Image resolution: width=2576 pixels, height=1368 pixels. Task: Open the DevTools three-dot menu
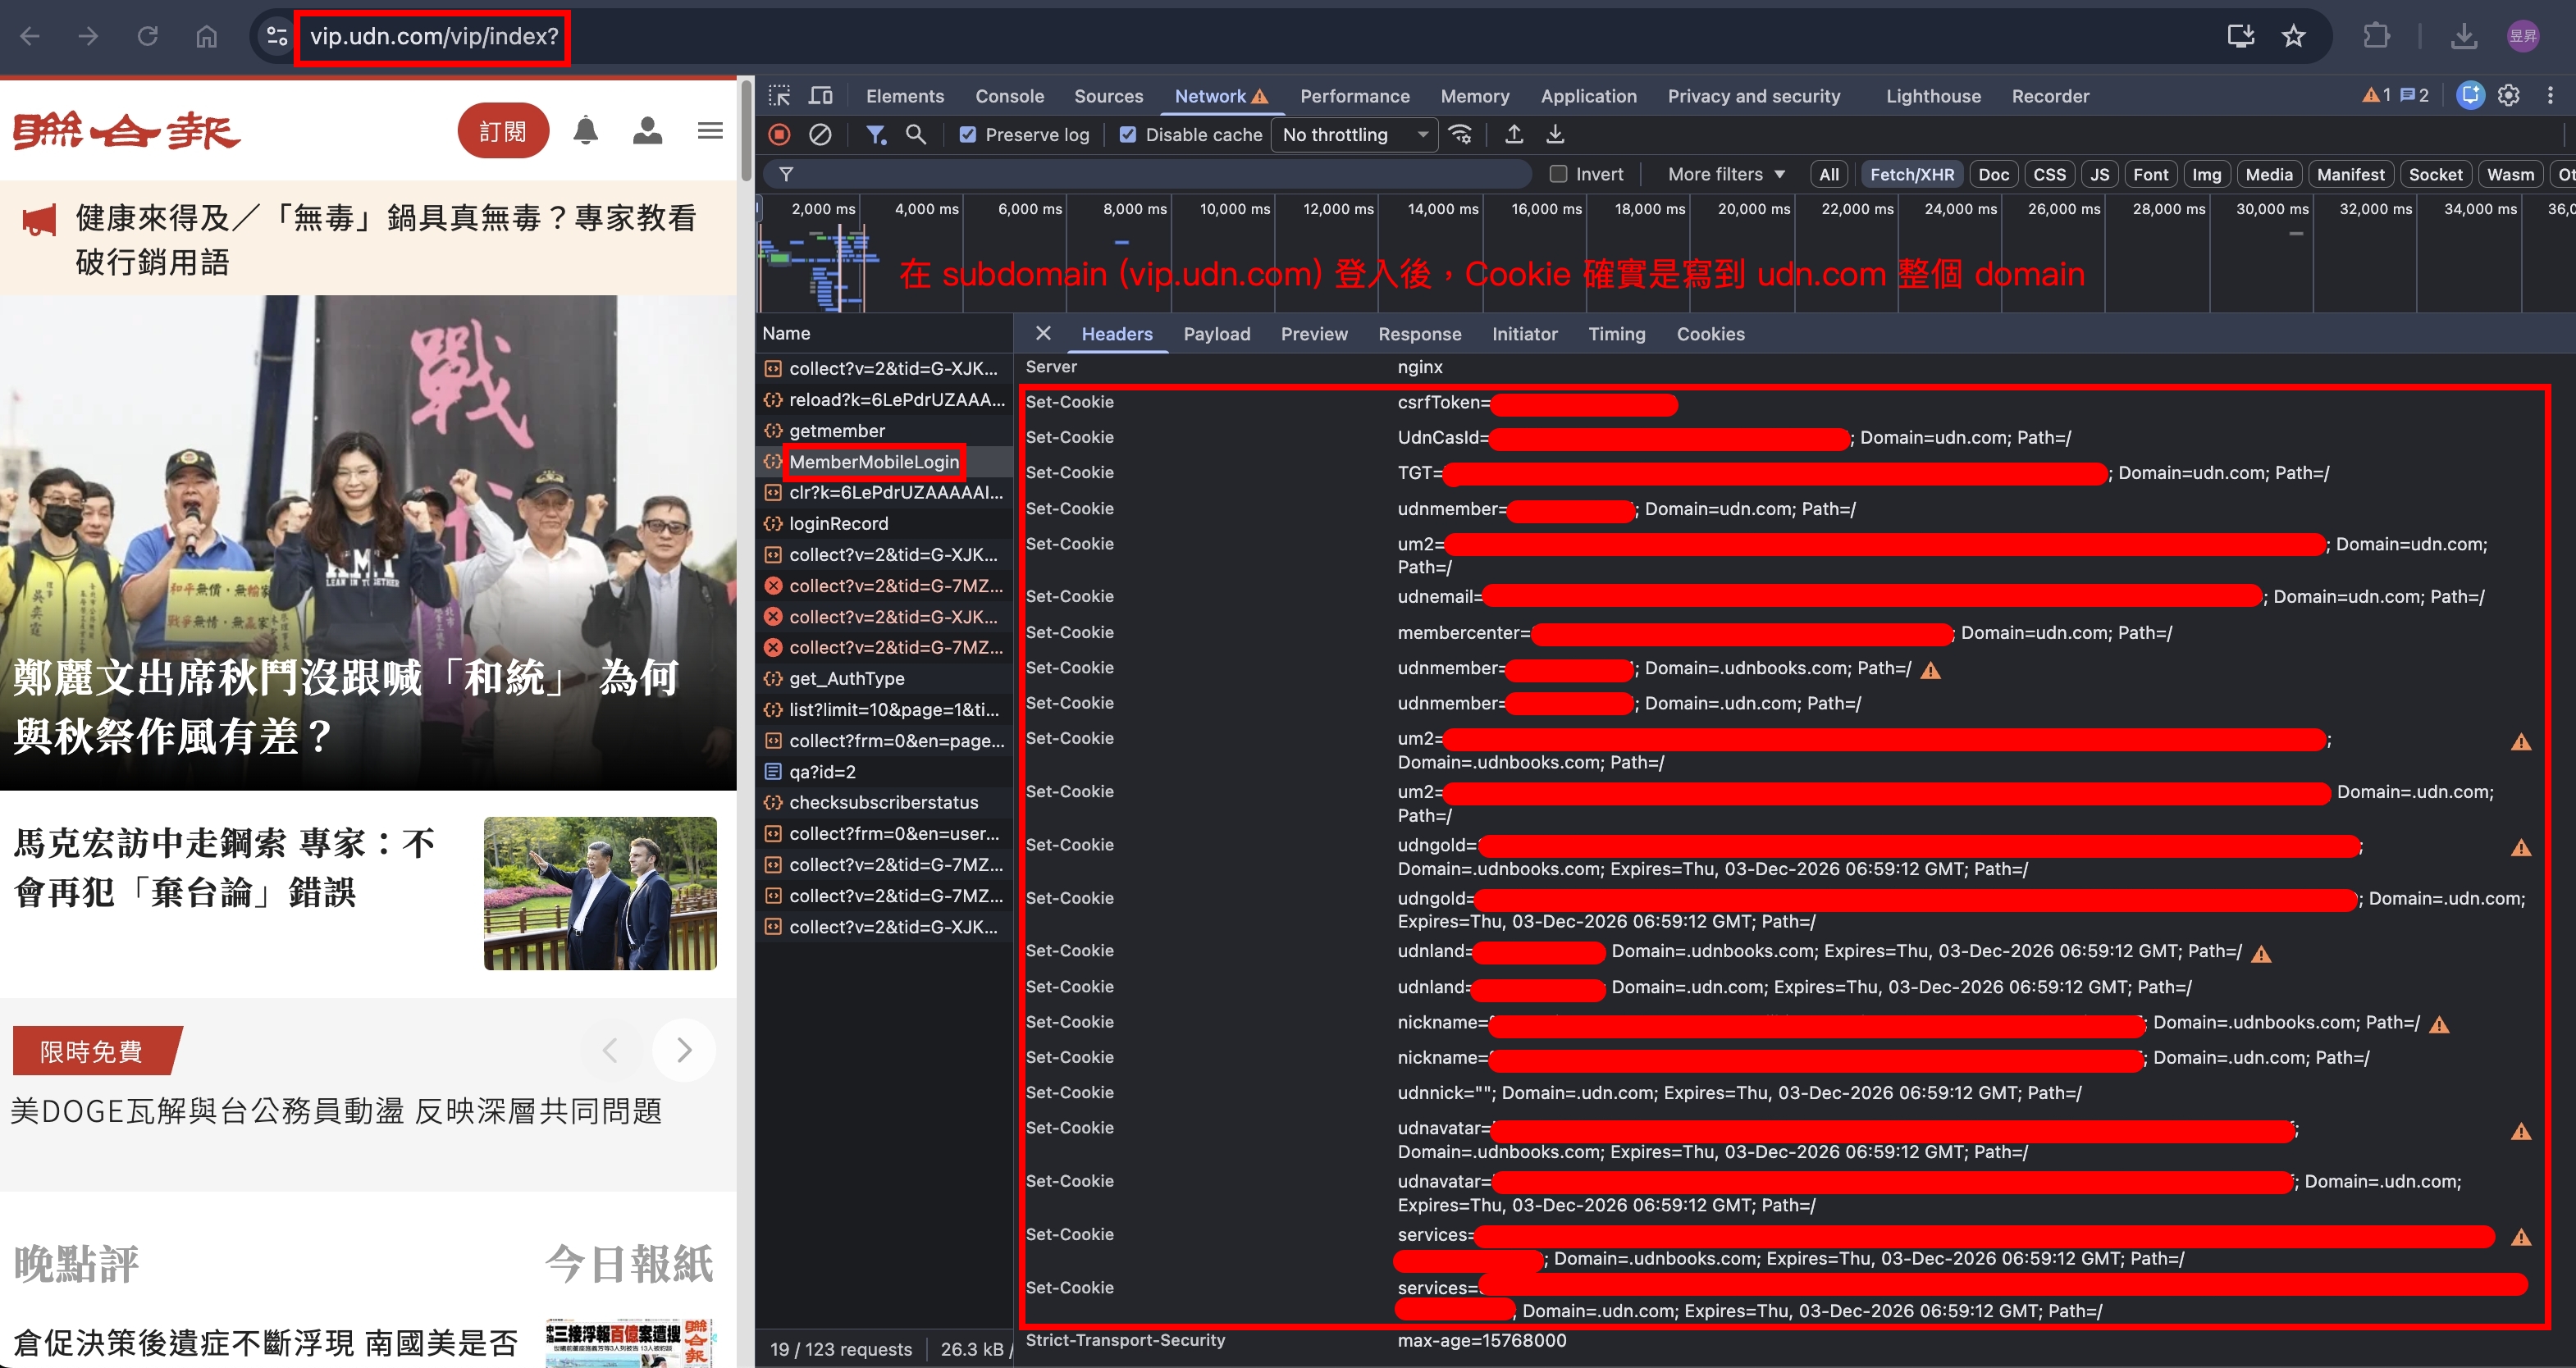(x=2551, y=96)
